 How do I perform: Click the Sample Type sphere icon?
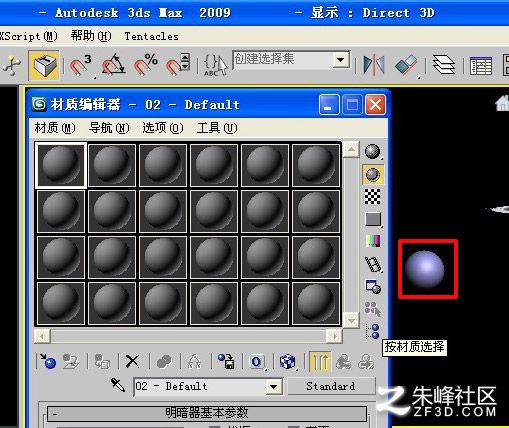[x=372, y=152]
